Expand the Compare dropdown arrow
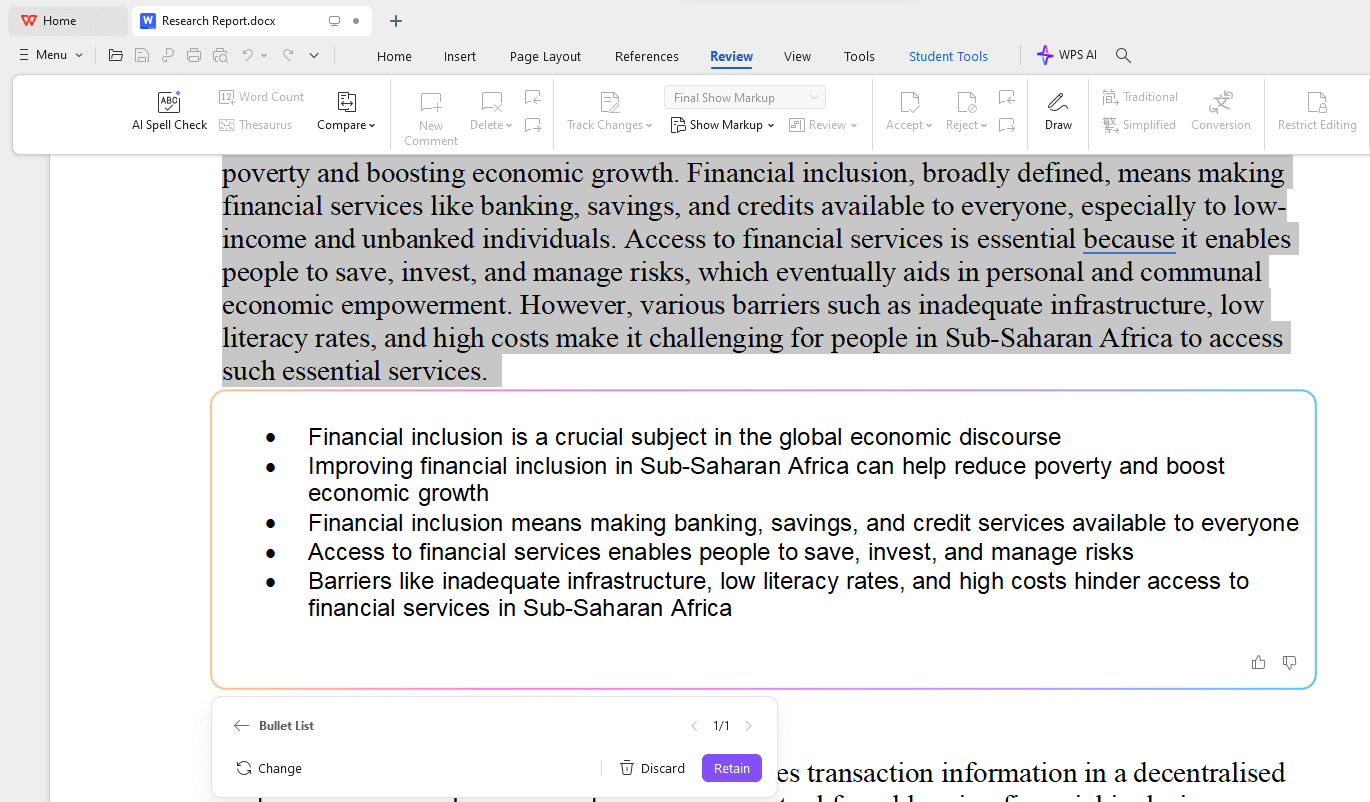 tap(372, 126)
